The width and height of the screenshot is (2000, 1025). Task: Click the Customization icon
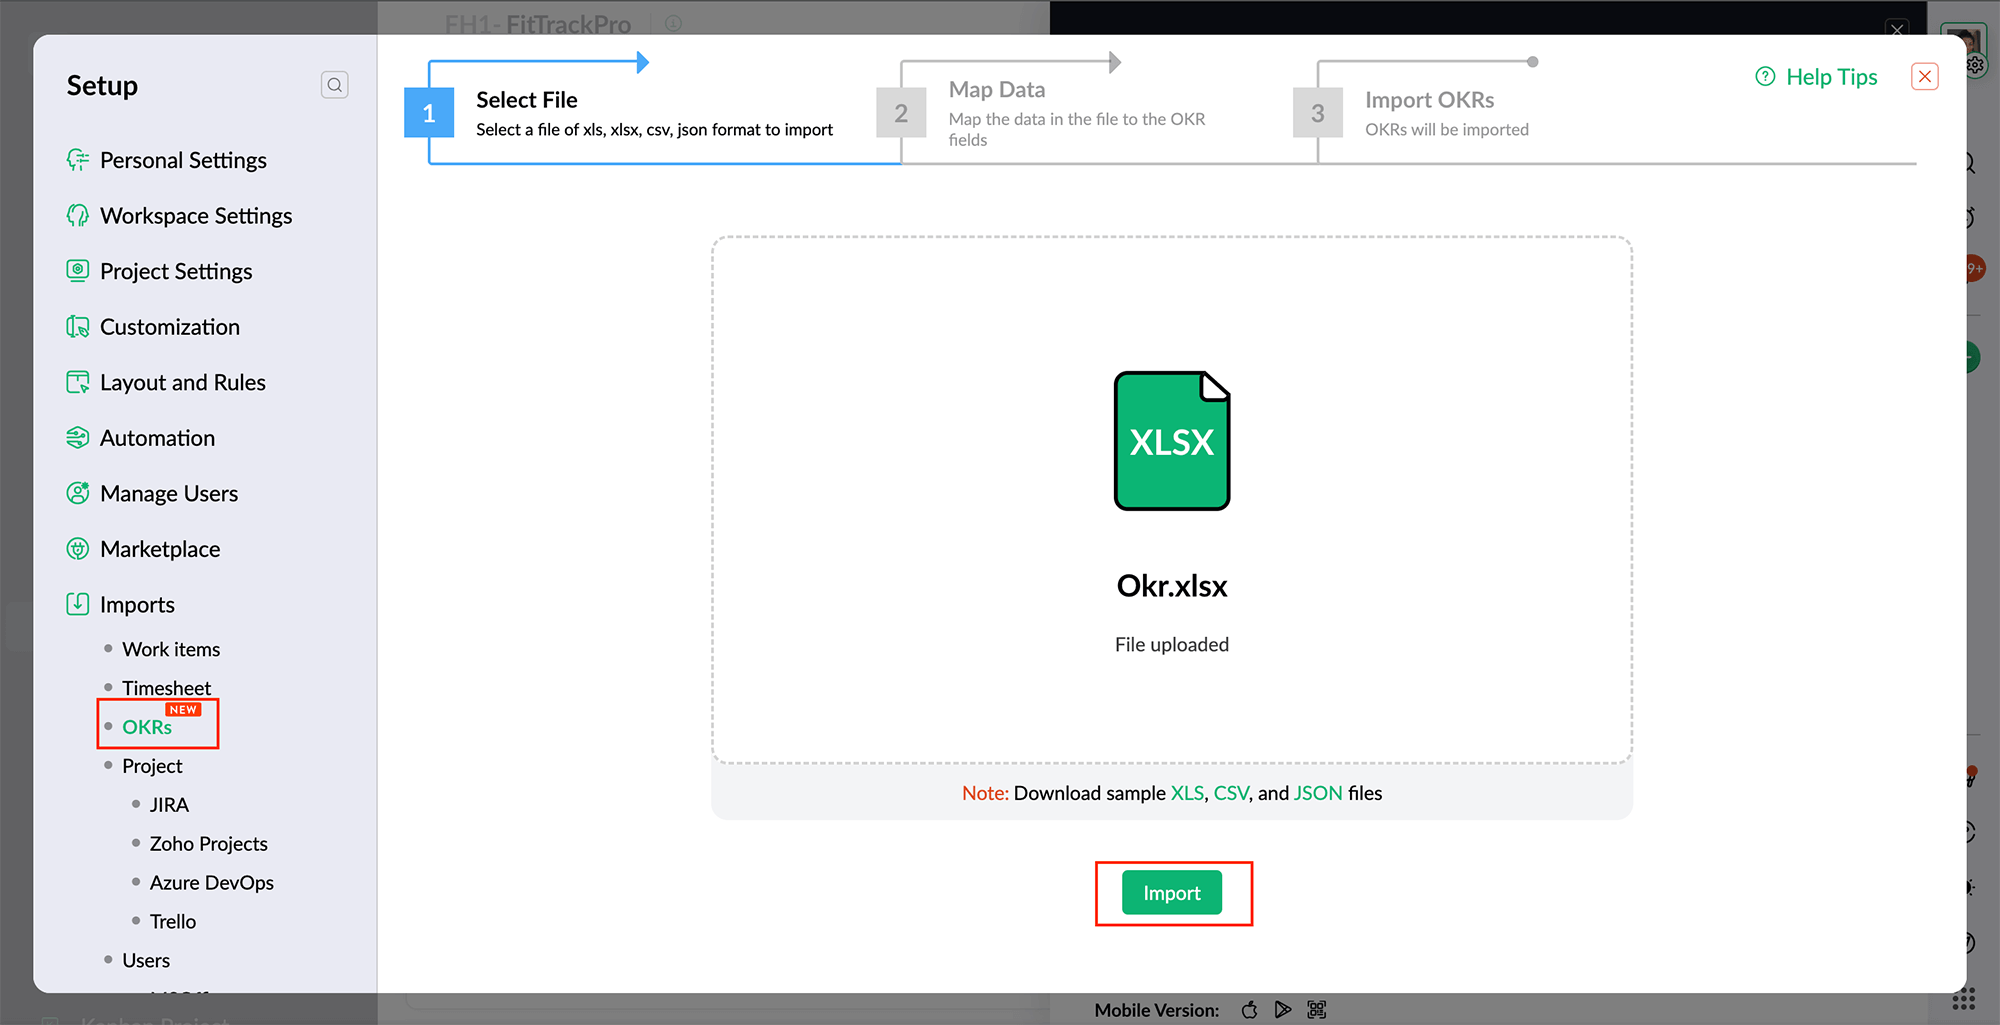[x=78, y=326]
